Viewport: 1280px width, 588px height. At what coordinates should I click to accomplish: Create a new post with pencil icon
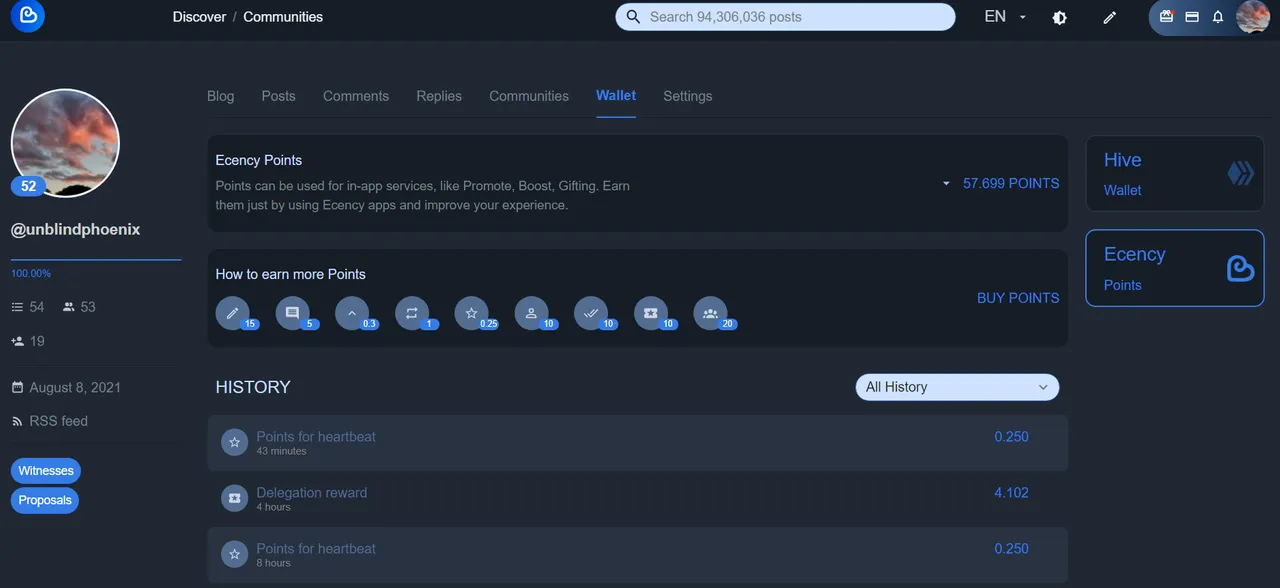click(x=1109, y=17)
